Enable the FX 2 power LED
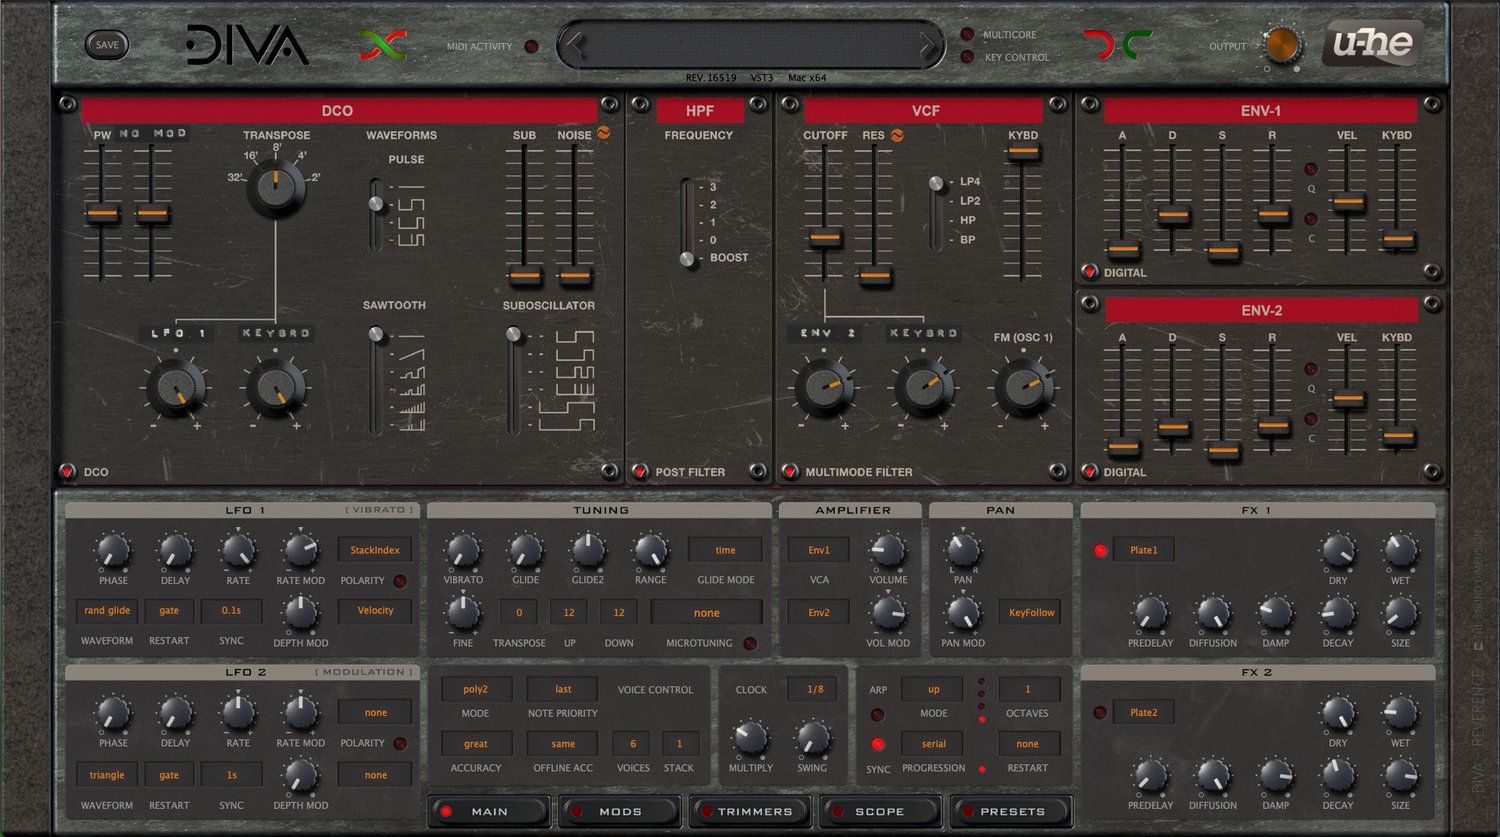 click(x=1100, y=713)
